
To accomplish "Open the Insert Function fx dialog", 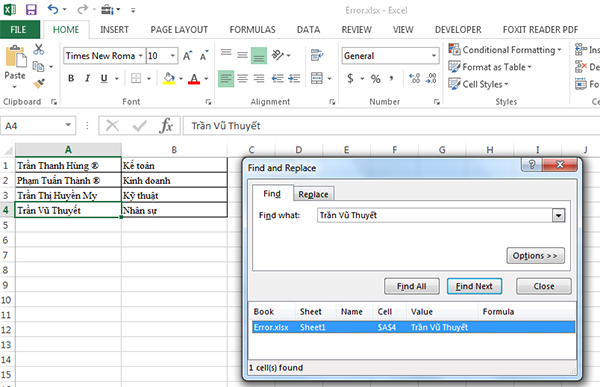I will pos(166,126).
